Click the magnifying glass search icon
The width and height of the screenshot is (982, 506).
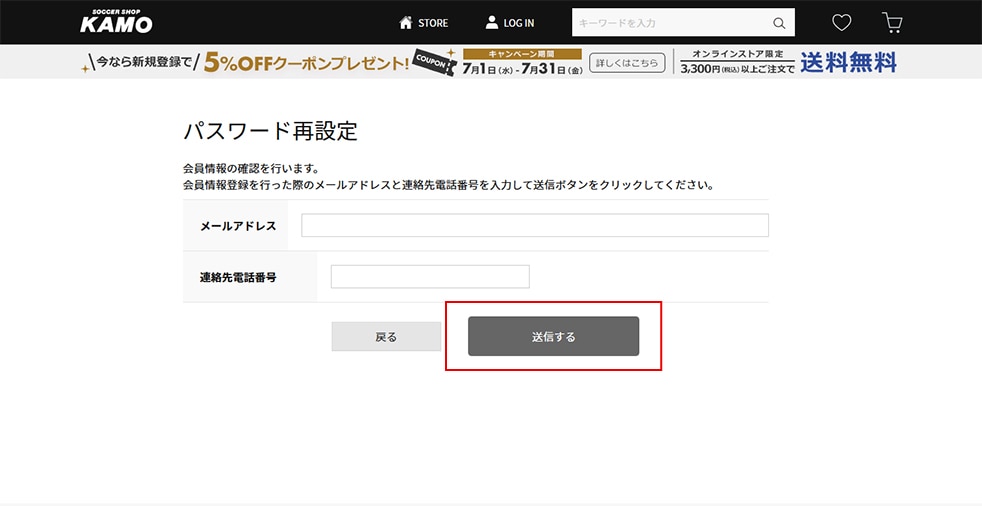[779, 23]
